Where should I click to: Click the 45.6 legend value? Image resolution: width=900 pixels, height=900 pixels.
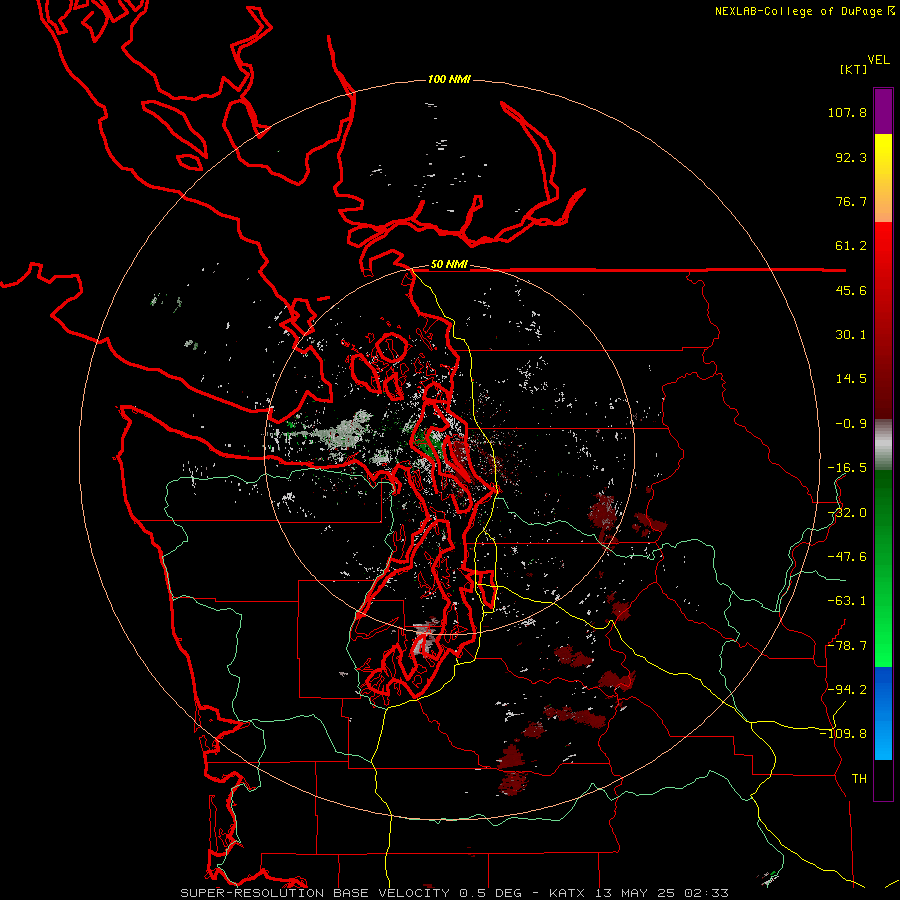pyautogui.click(x=851, y=290)
